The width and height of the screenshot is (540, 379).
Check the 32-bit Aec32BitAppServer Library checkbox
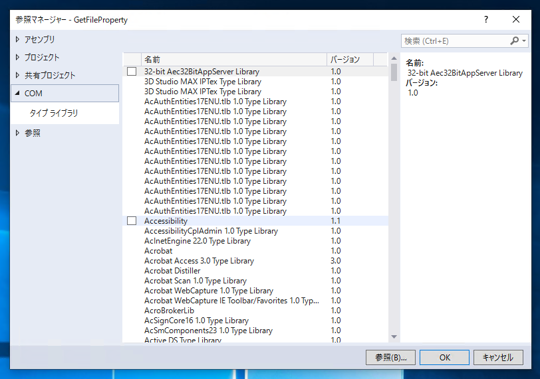pyautogui.click(x=132, y=71)
